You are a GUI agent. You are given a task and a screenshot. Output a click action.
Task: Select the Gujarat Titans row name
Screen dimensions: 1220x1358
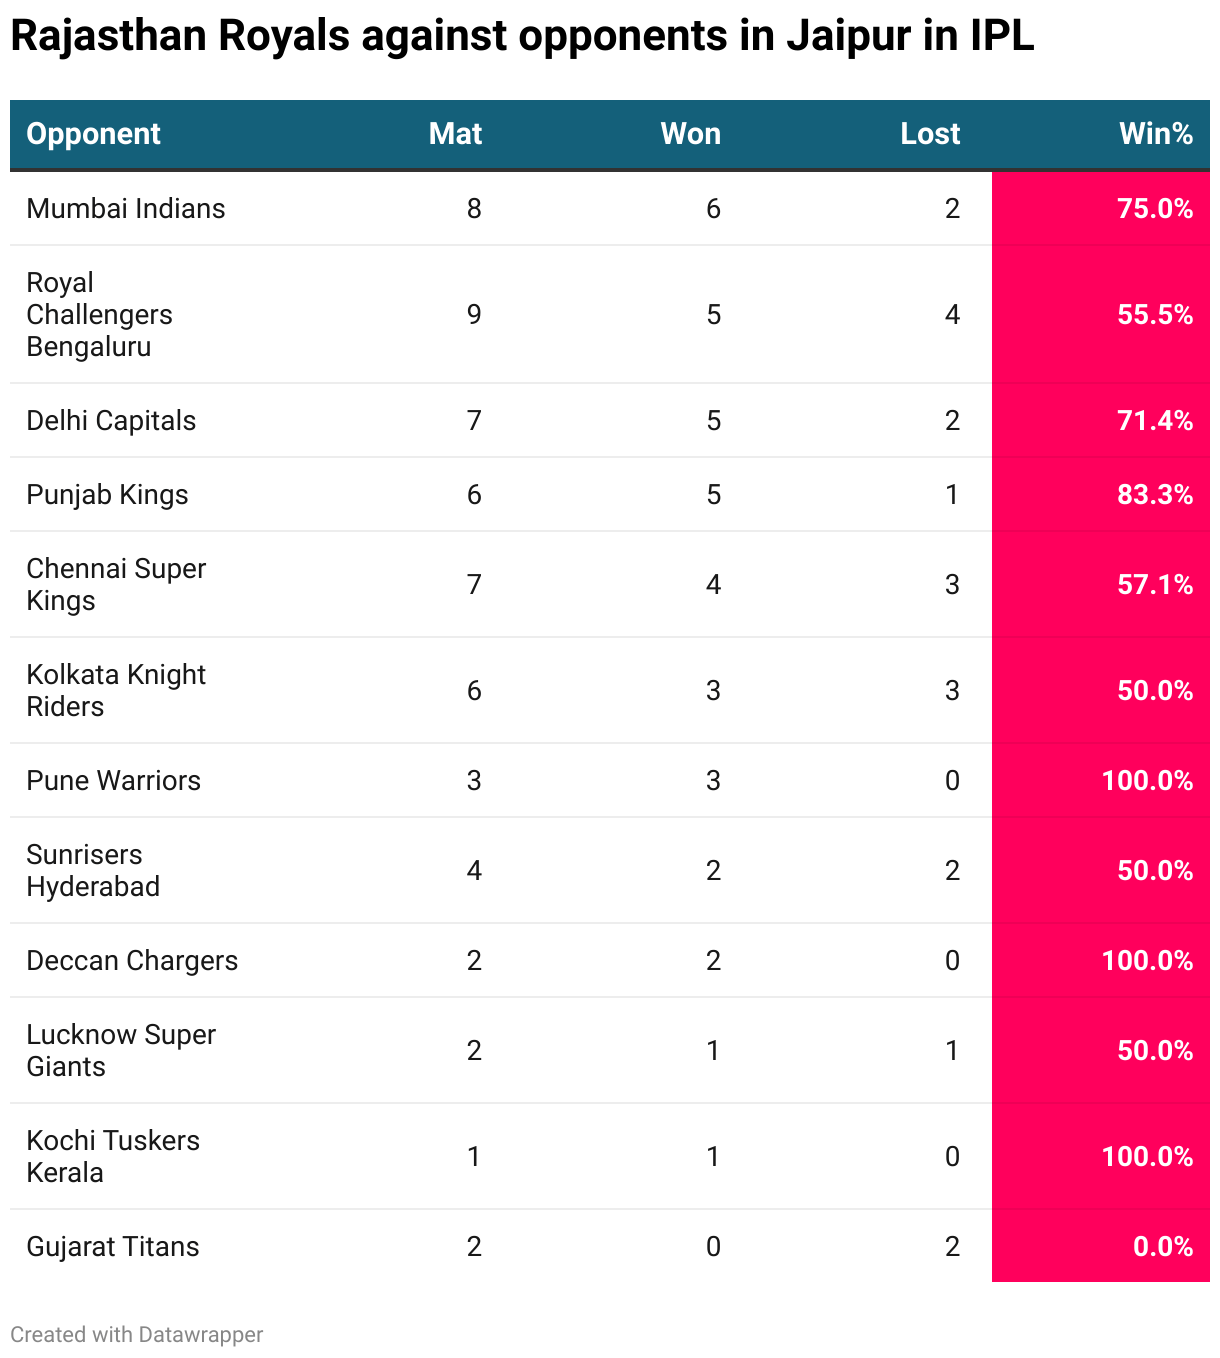click(113, 1246)
